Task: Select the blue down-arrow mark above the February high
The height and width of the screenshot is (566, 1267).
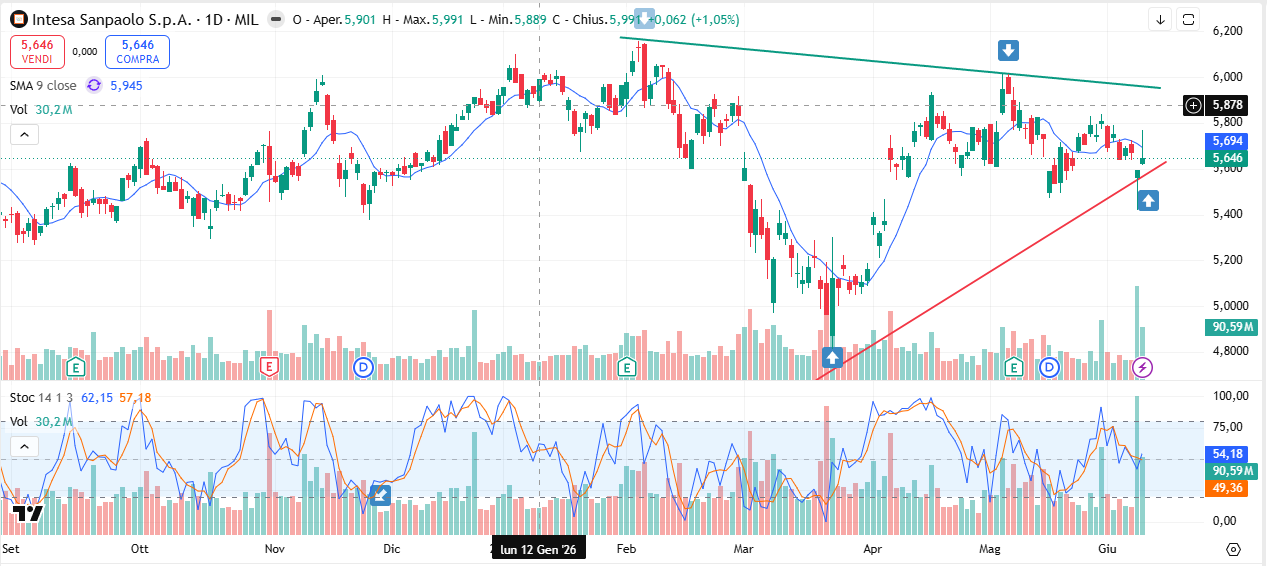Action: pyautogui.click(x=644, y=18)
